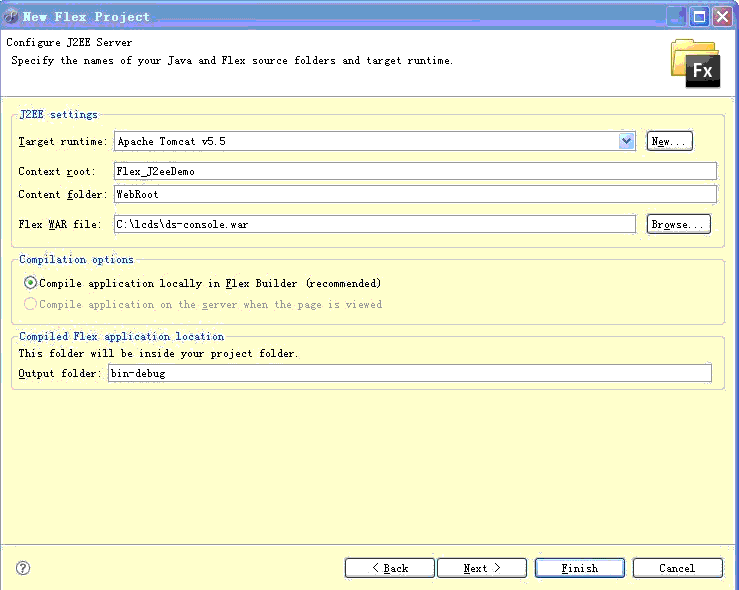This screenshot has width=739, height=590.
Task: Click the "J2EE settings" group title
Action: point(59,115)
